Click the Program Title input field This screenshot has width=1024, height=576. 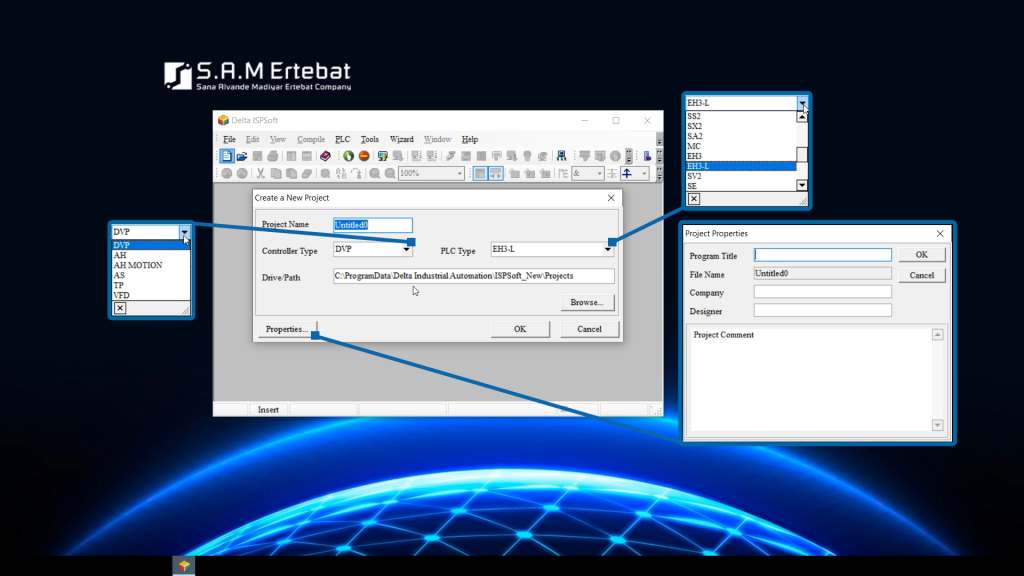pyautogui.click(x=822, y=255)
